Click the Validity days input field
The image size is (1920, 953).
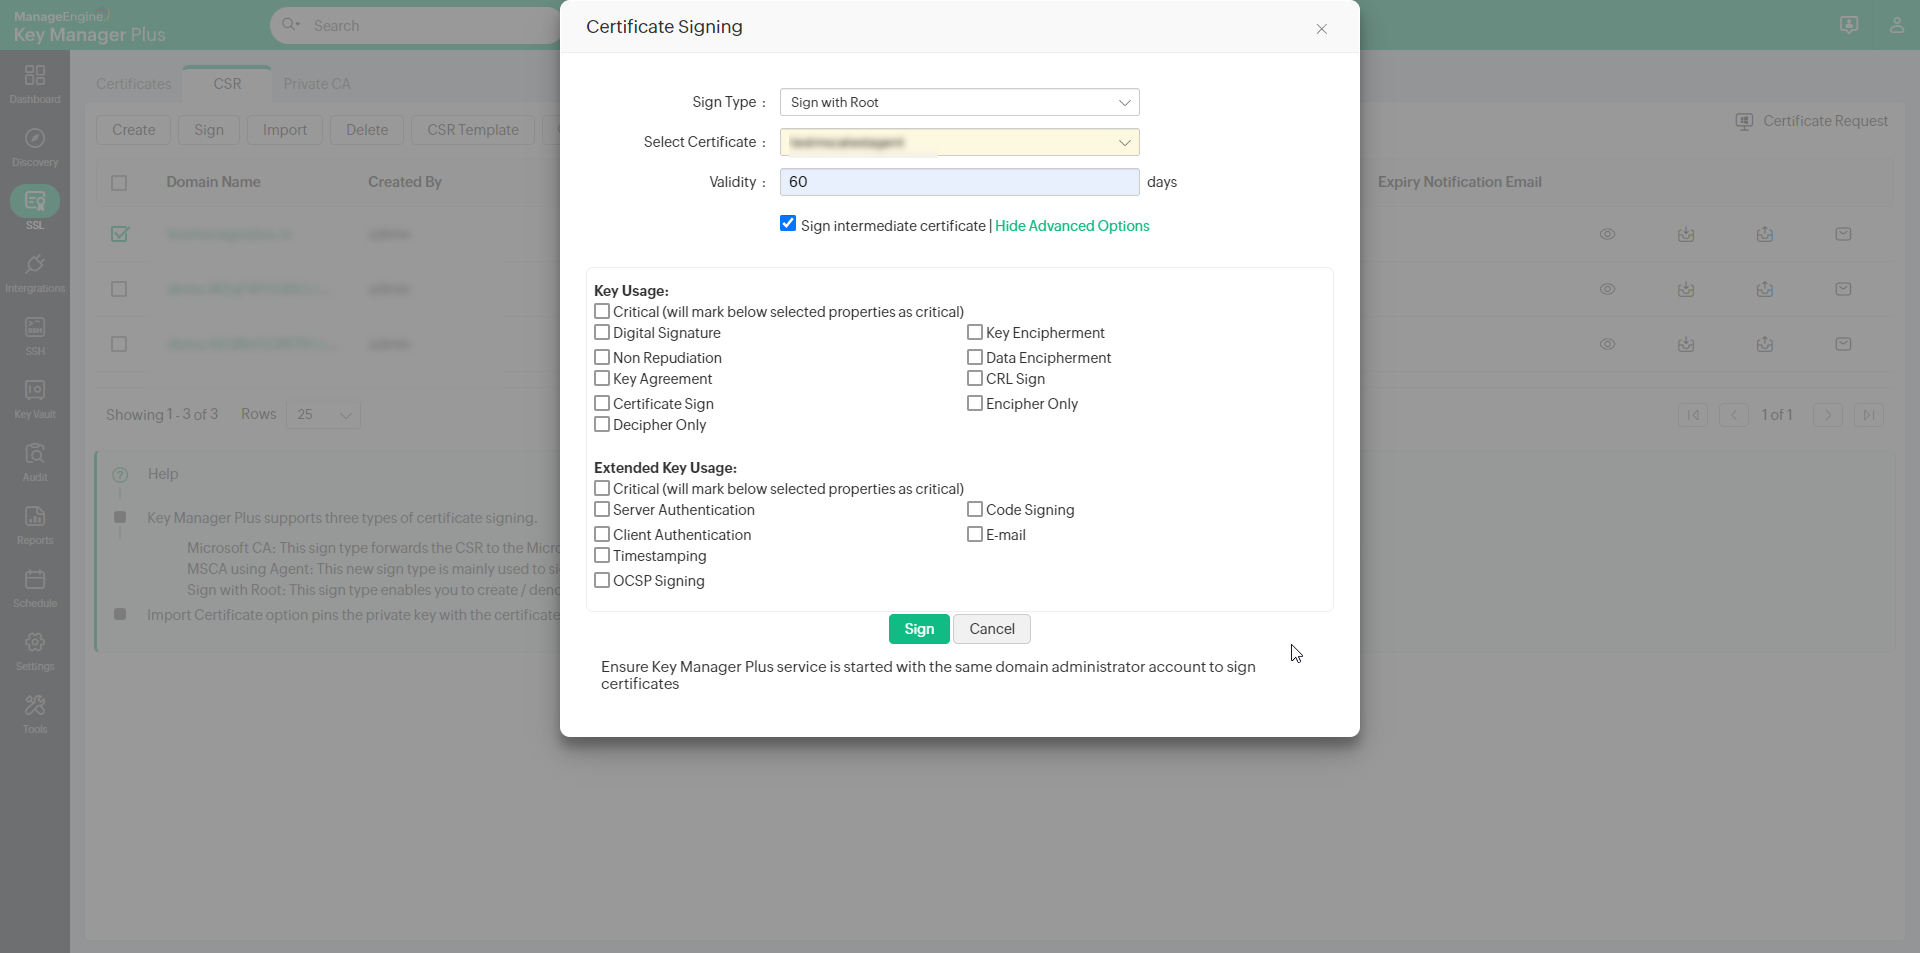pyautogui.click(x=958, y=182)
